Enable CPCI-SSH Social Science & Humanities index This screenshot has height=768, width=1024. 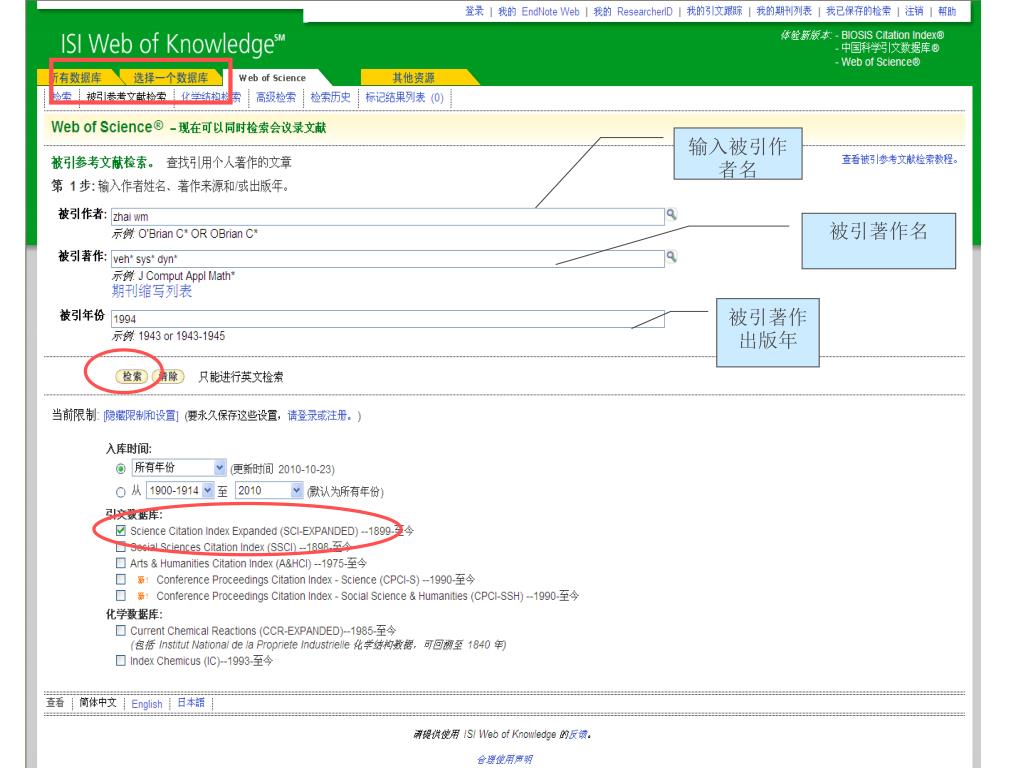[x=121, y=596]
